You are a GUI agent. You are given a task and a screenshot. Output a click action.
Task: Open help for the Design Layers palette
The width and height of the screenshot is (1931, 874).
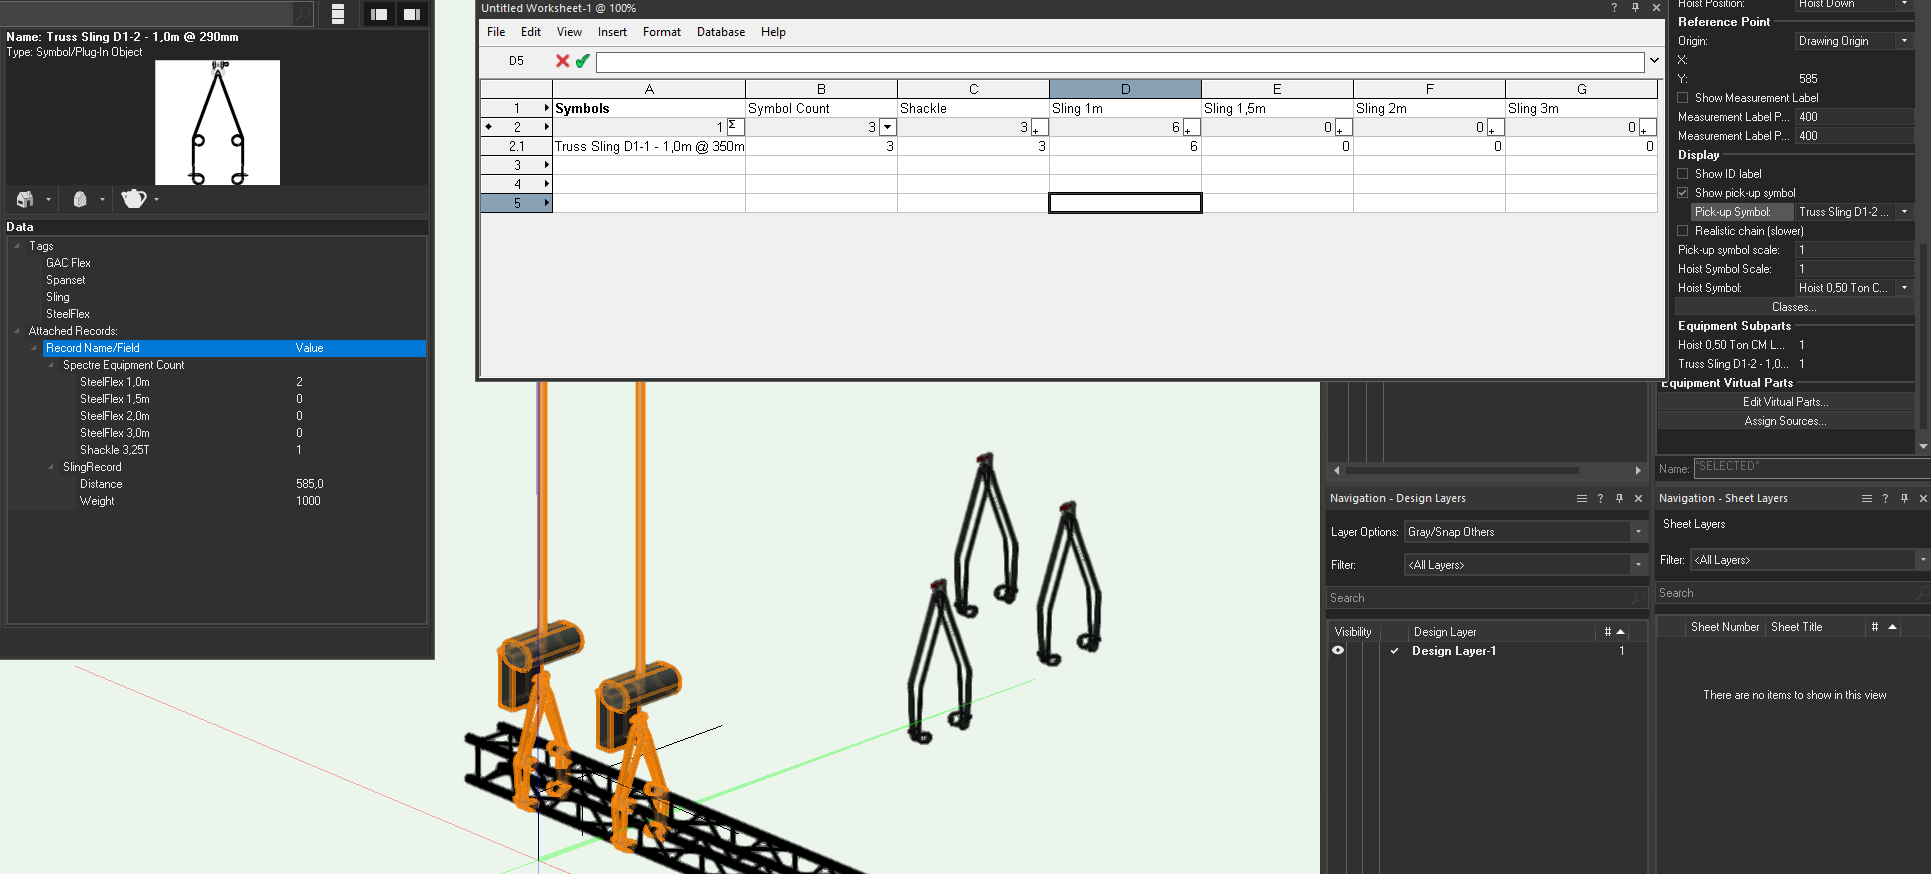click(1600, 498)
